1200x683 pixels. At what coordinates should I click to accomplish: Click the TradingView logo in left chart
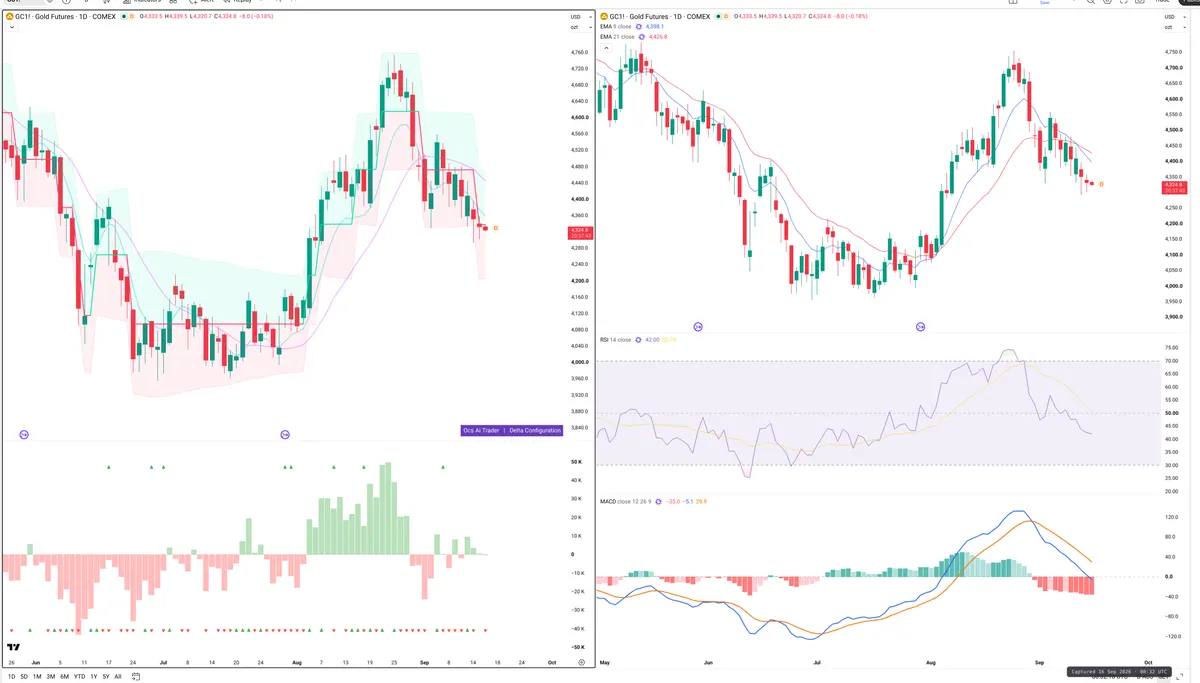[x=12, y=648]
